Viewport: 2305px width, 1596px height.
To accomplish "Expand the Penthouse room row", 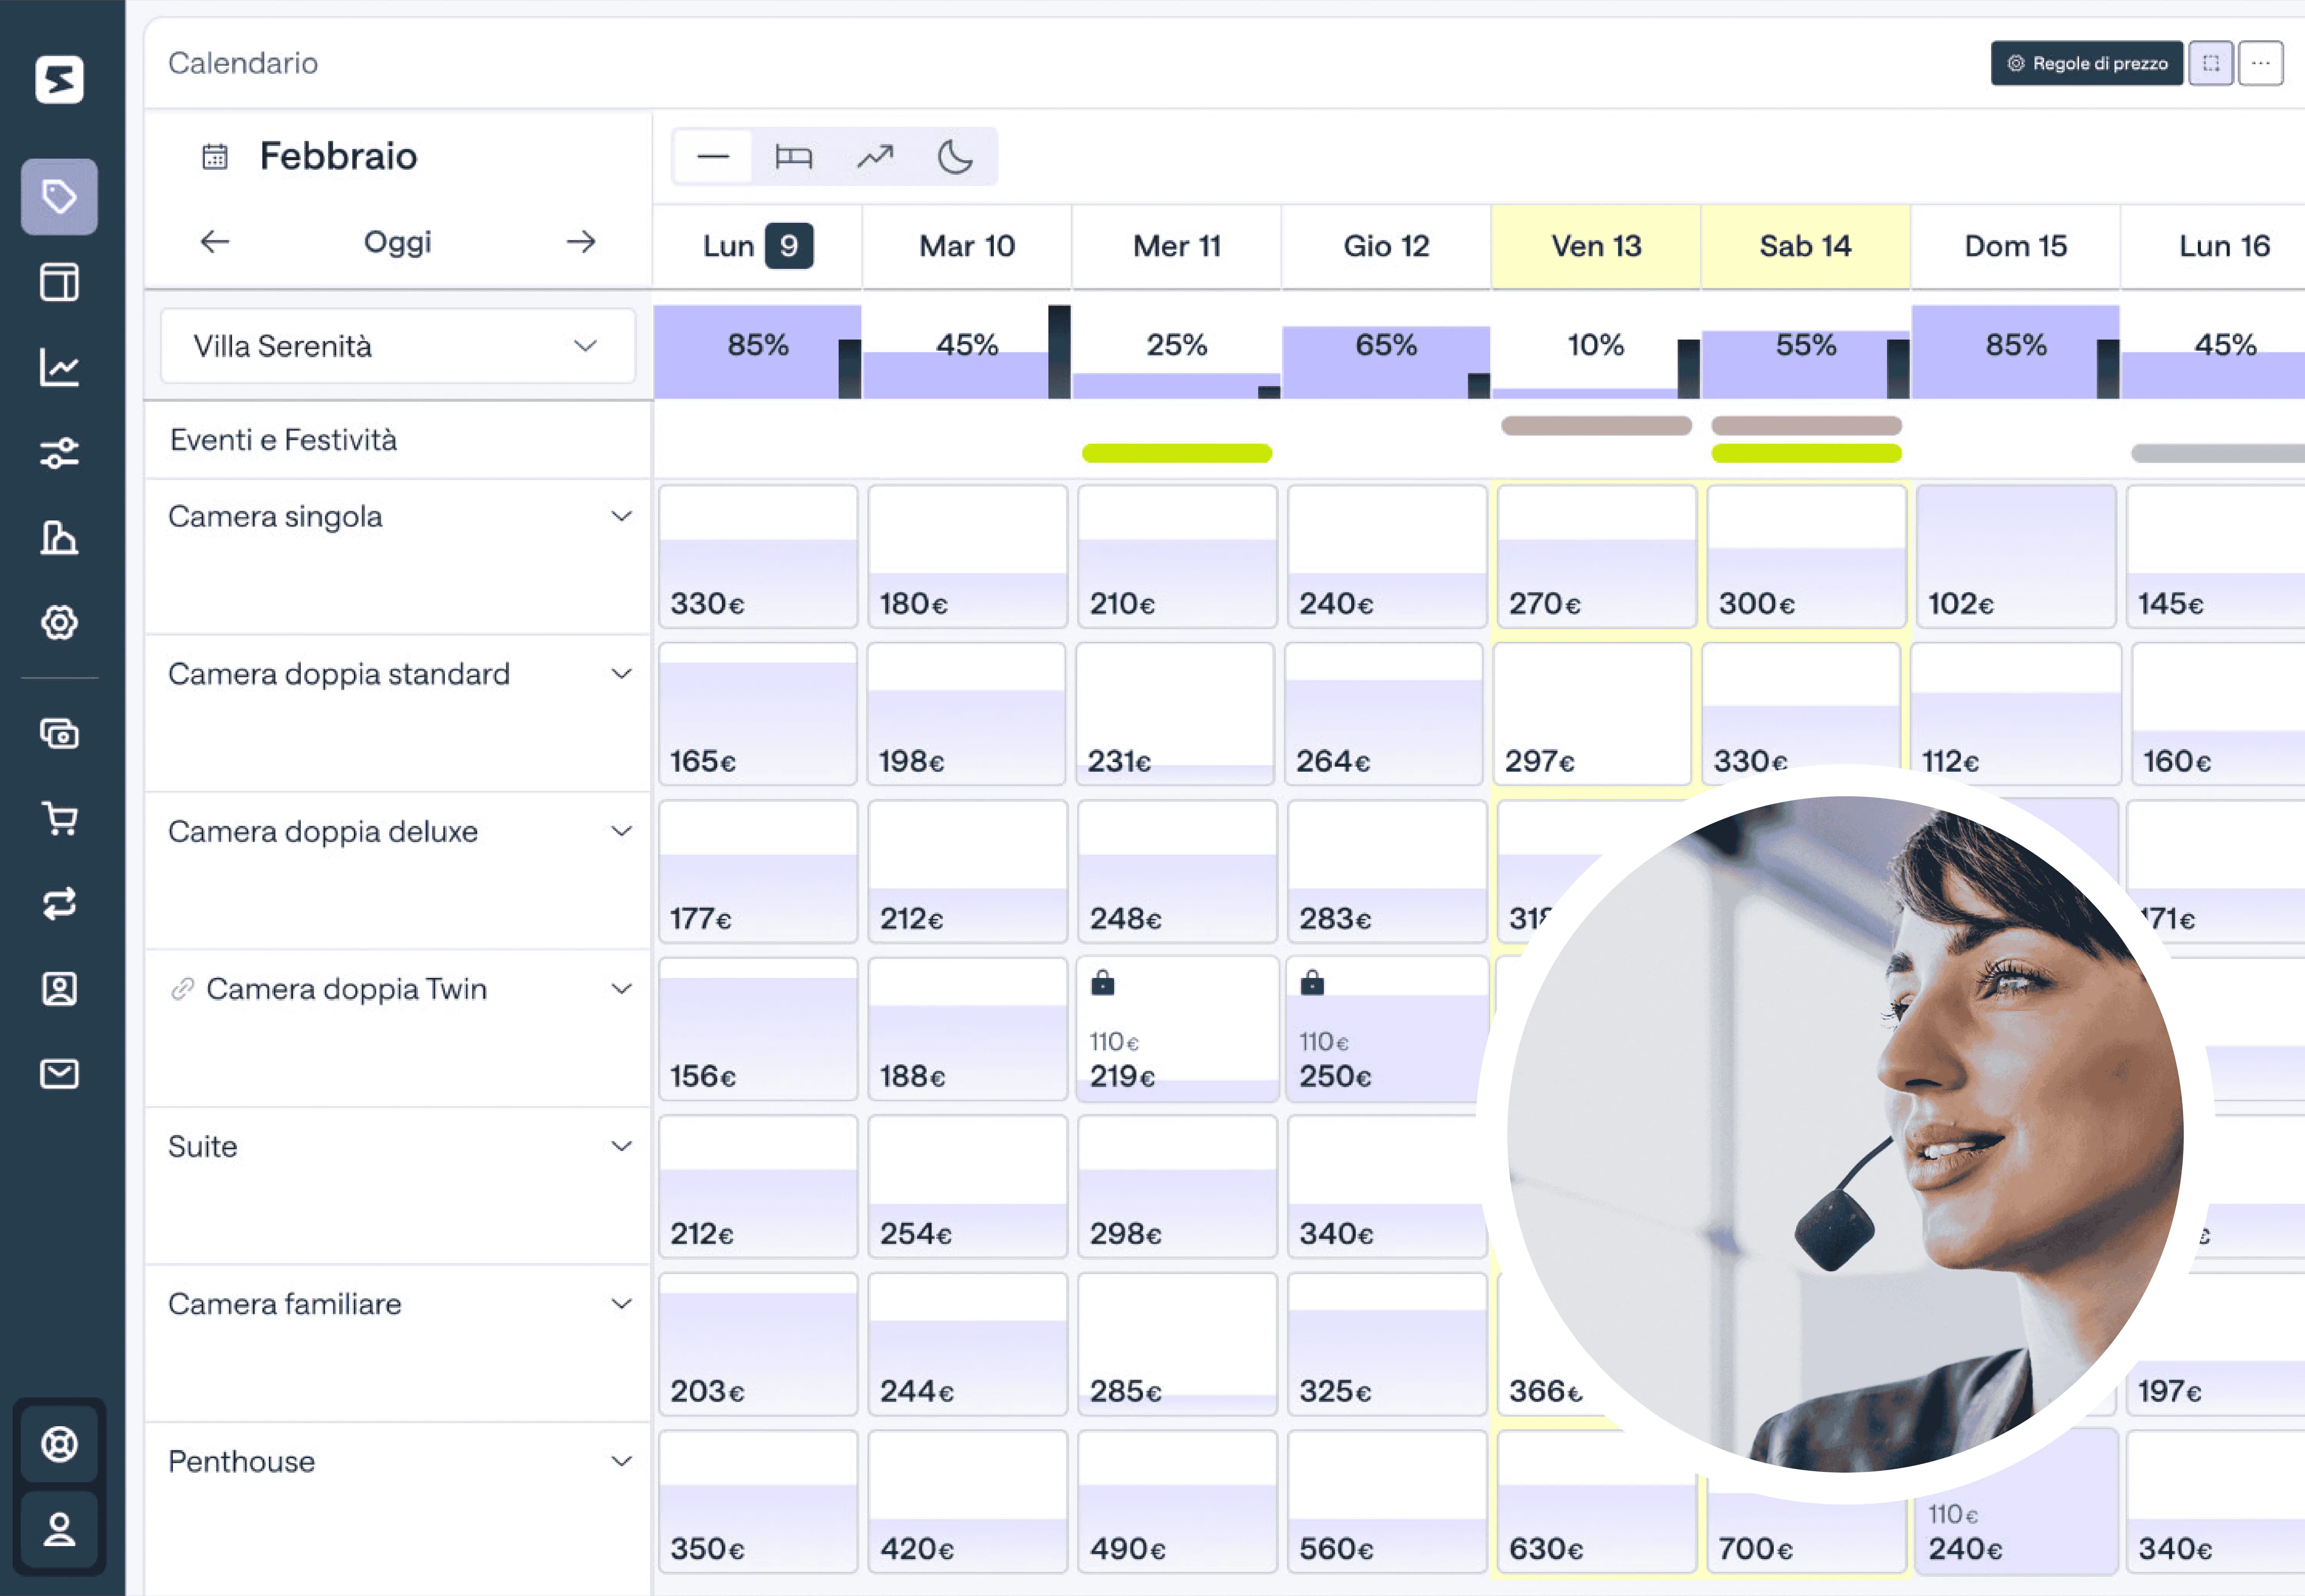I will [621, 1461].
